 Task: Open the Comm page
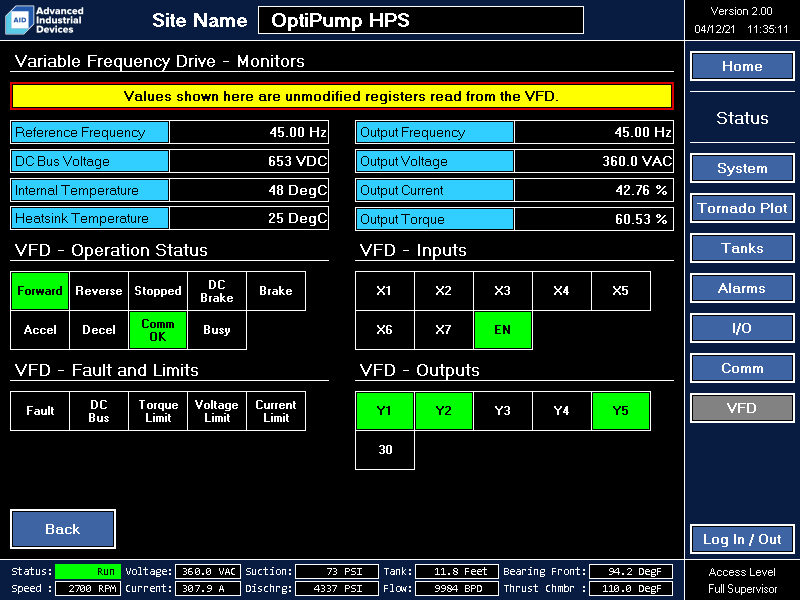[x=742, y=368]
